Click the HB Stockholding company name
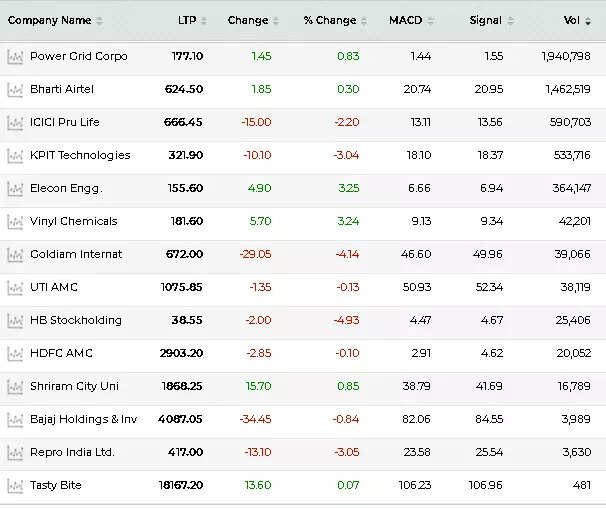 [76, 321]
